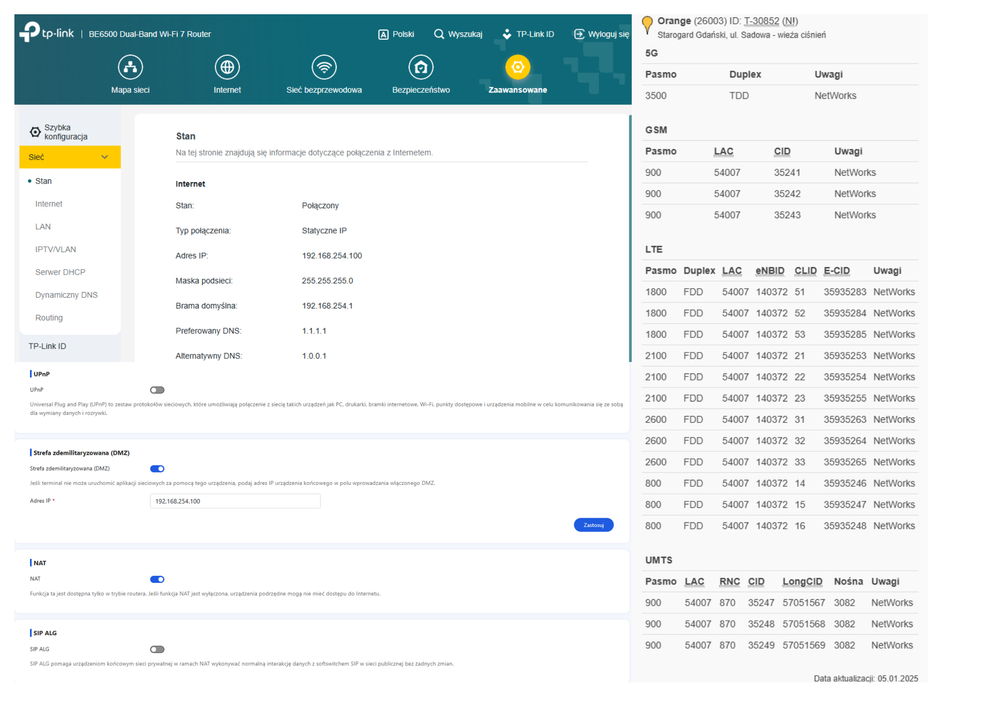Turn off the NAT toggle

coord(157,579)
